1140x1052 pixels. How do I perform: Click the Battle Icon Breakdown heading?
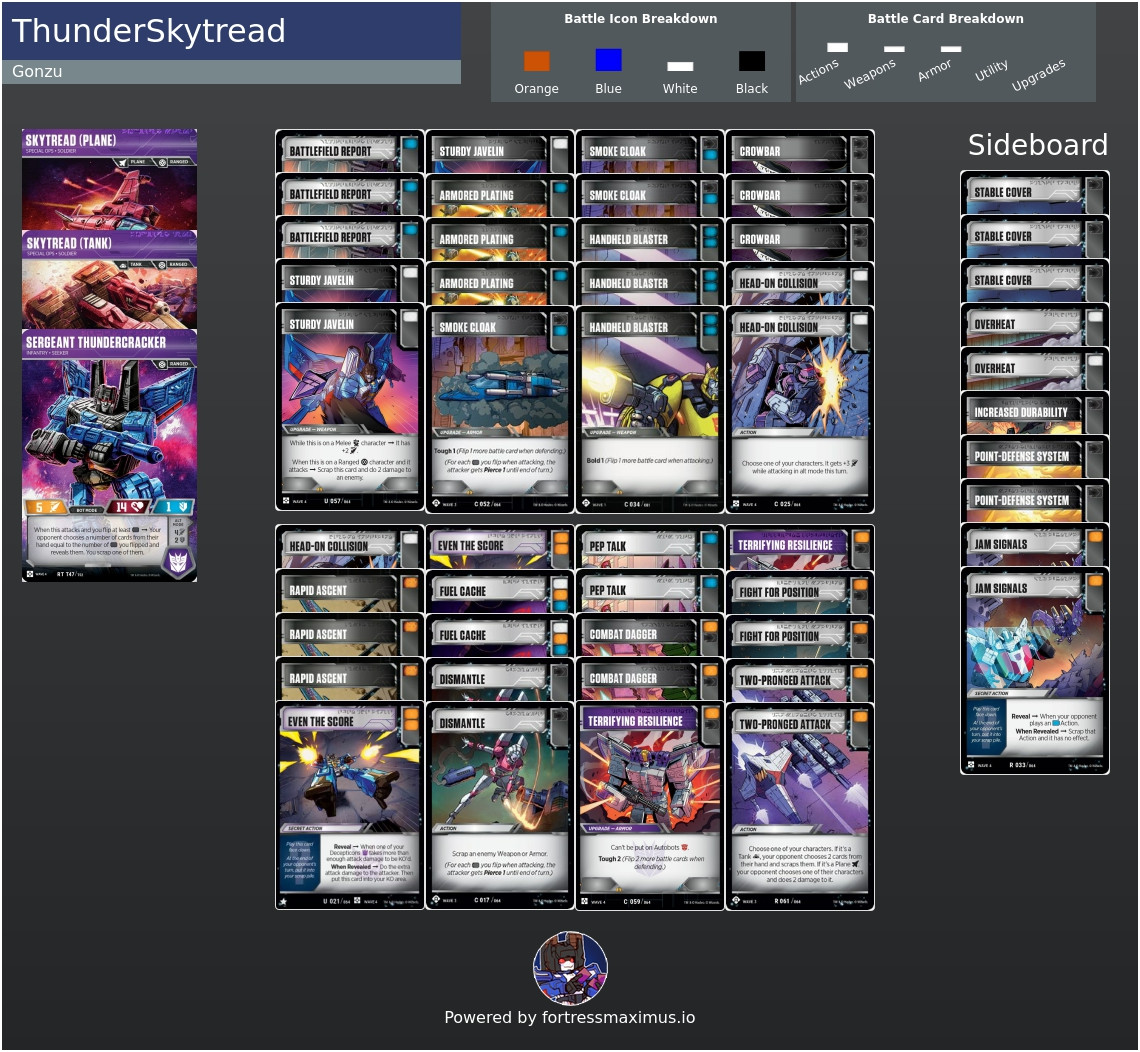click(x=641, y=19)
